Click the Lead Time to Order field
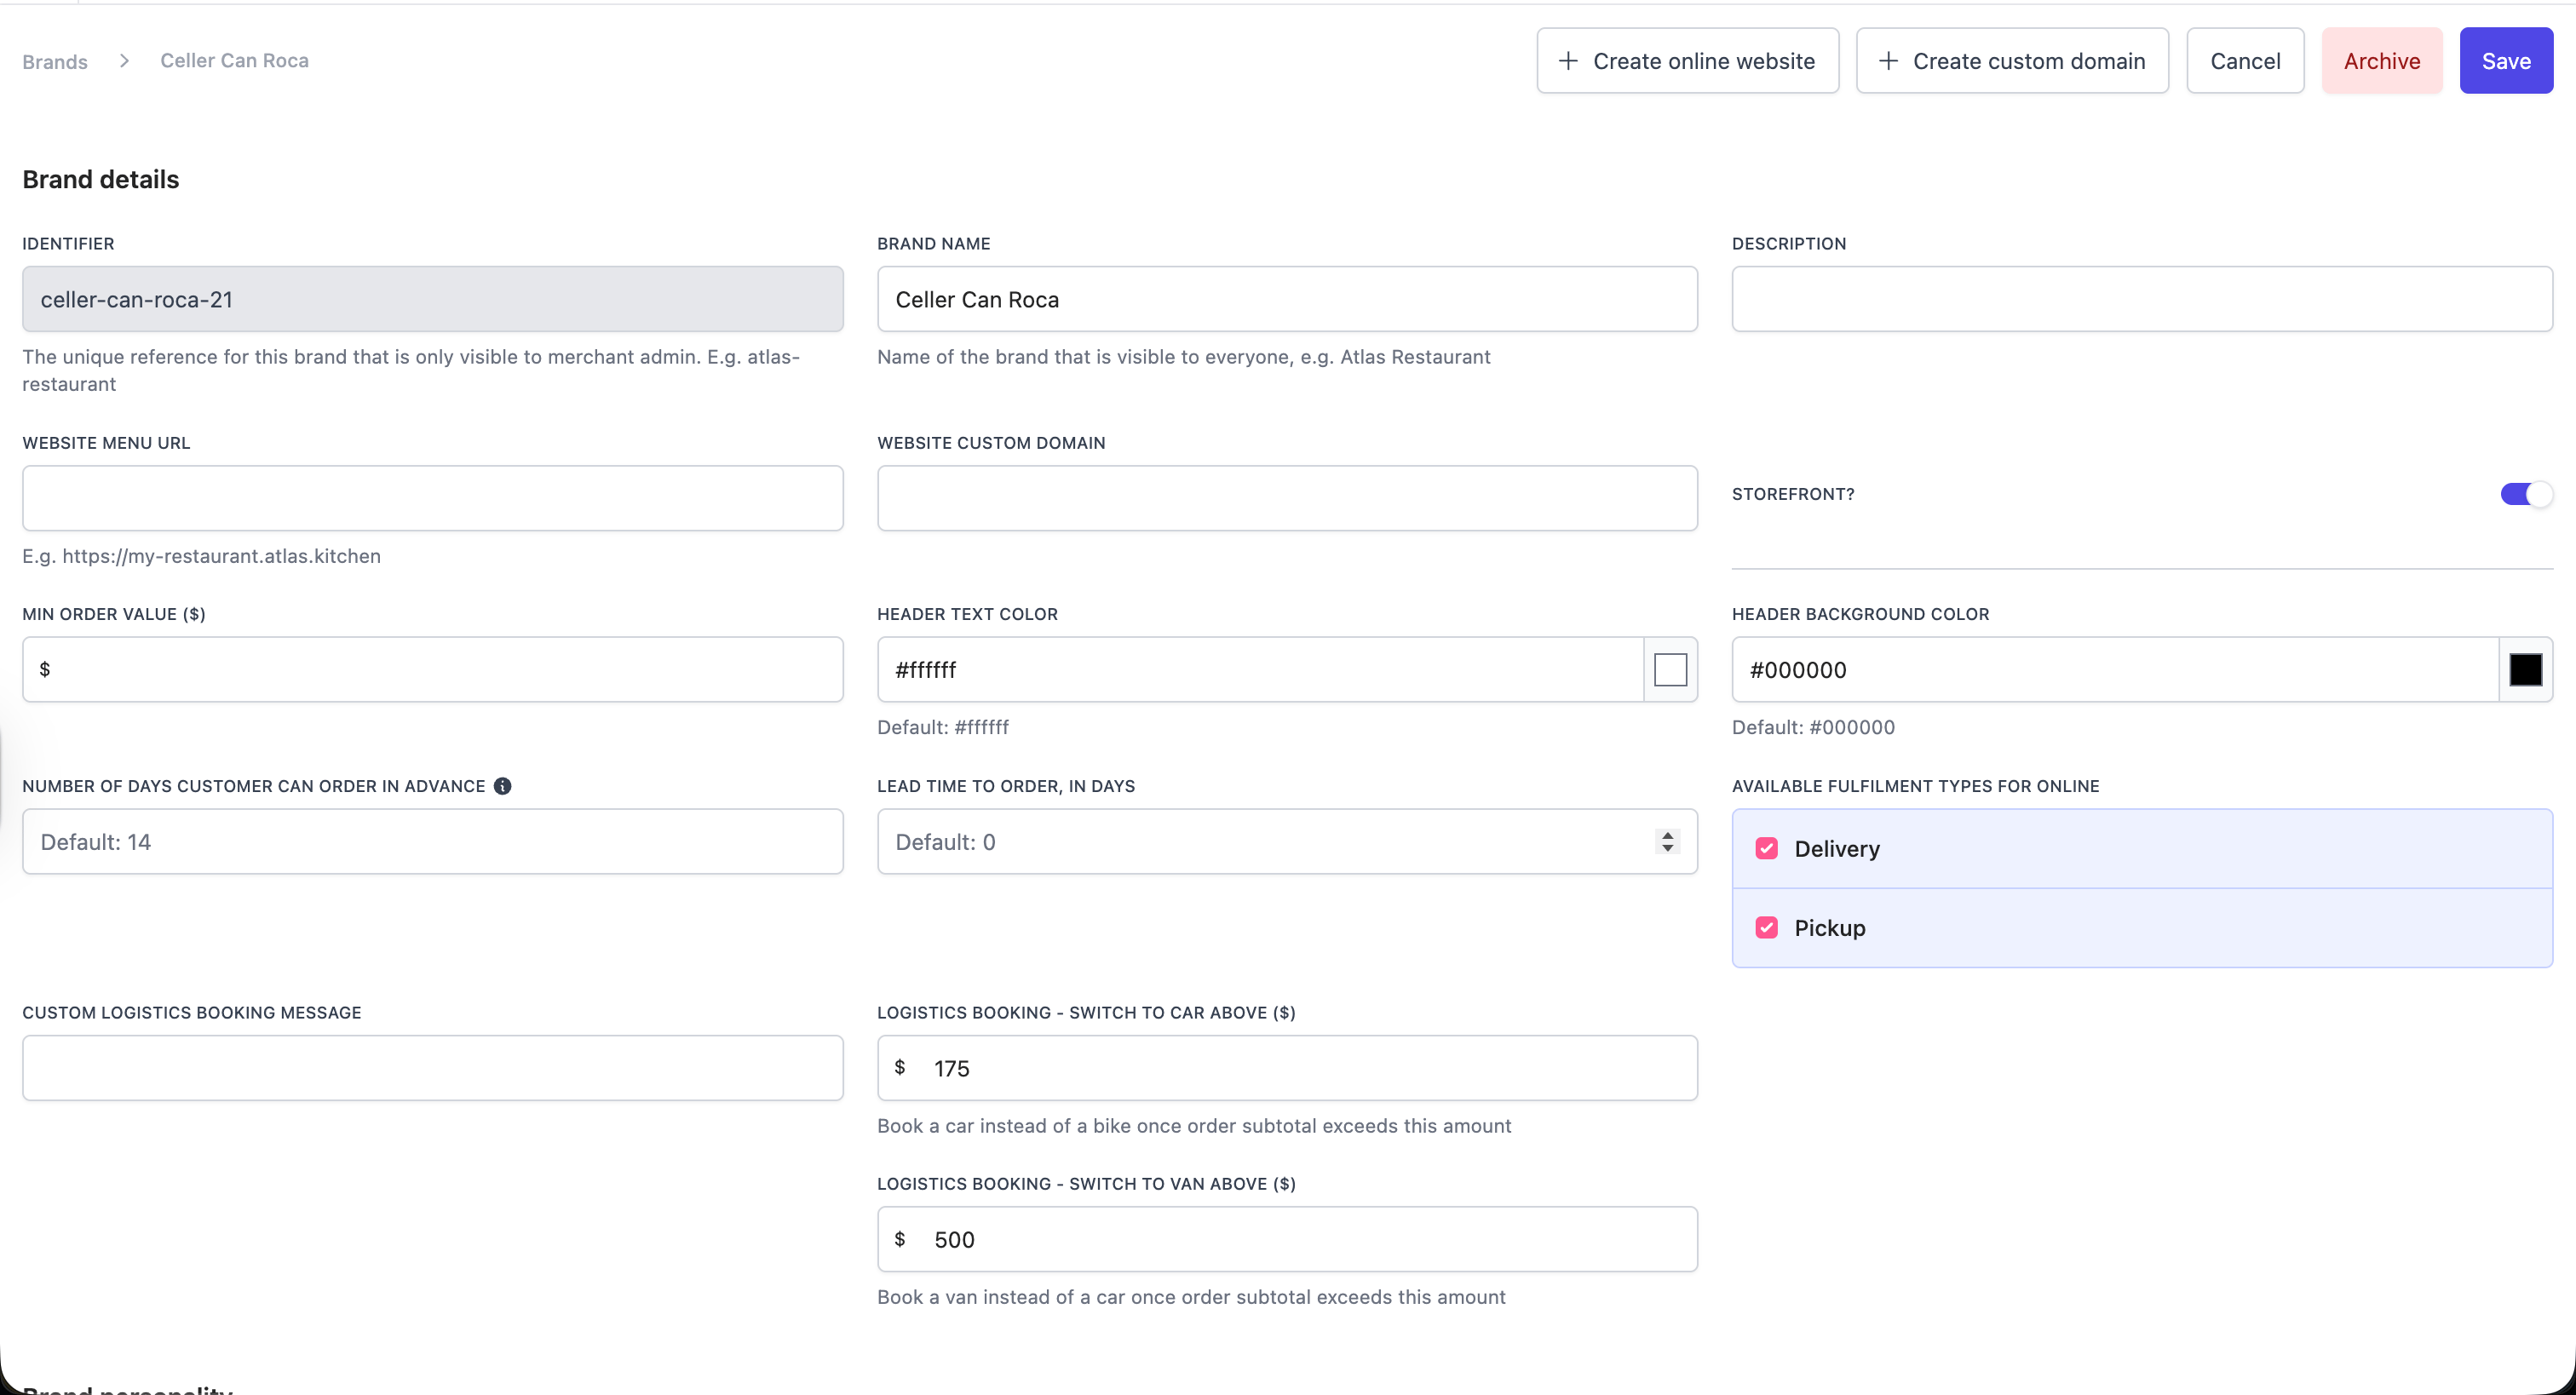 [x=1287, y=842]
